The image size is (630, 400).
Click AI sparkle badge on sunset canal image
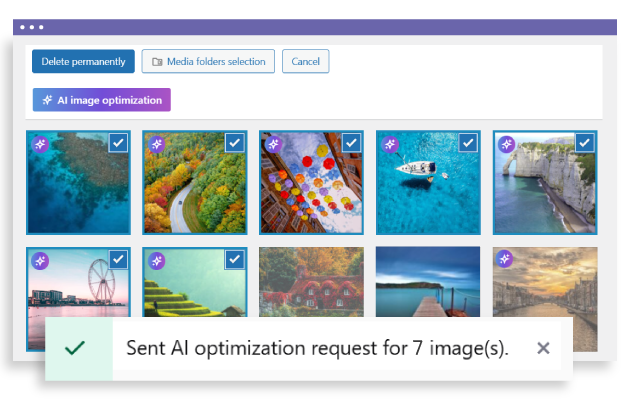(x=504, y=259)
